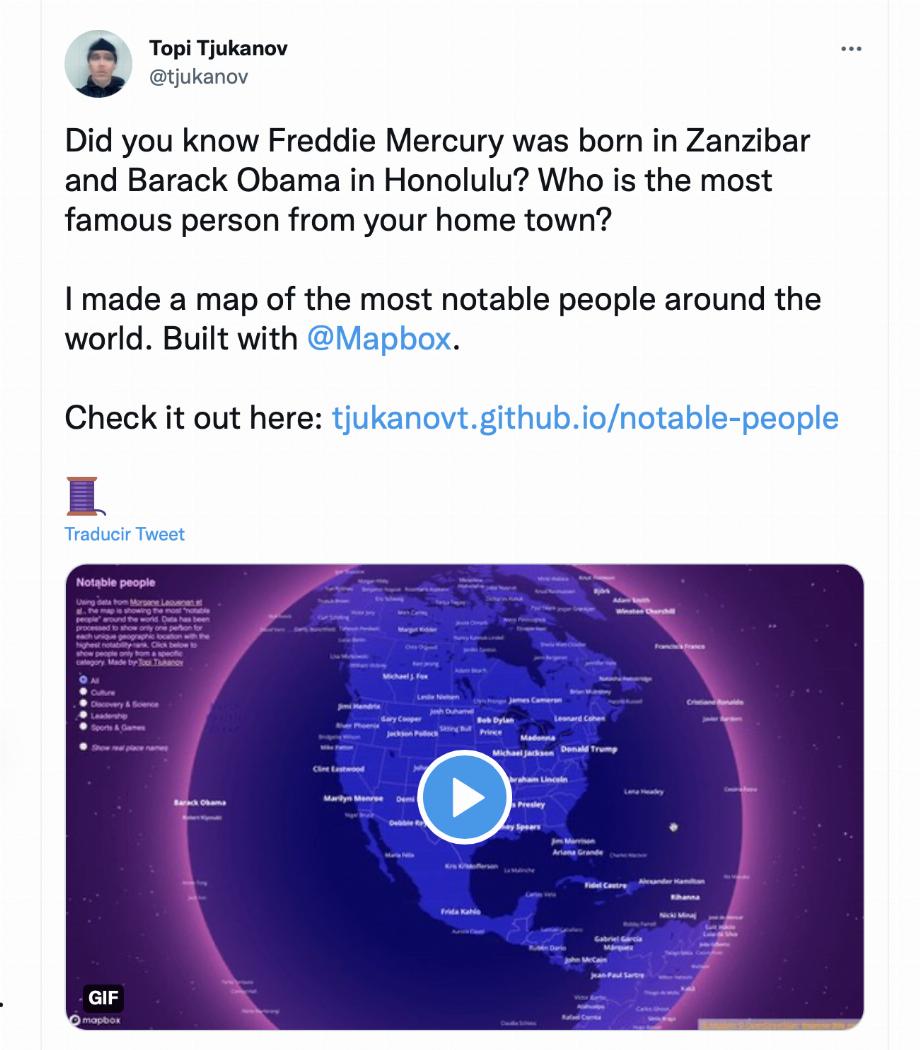920x1050 pixels.
Task: Click the thread spool emoji
Action: [84, 496]
